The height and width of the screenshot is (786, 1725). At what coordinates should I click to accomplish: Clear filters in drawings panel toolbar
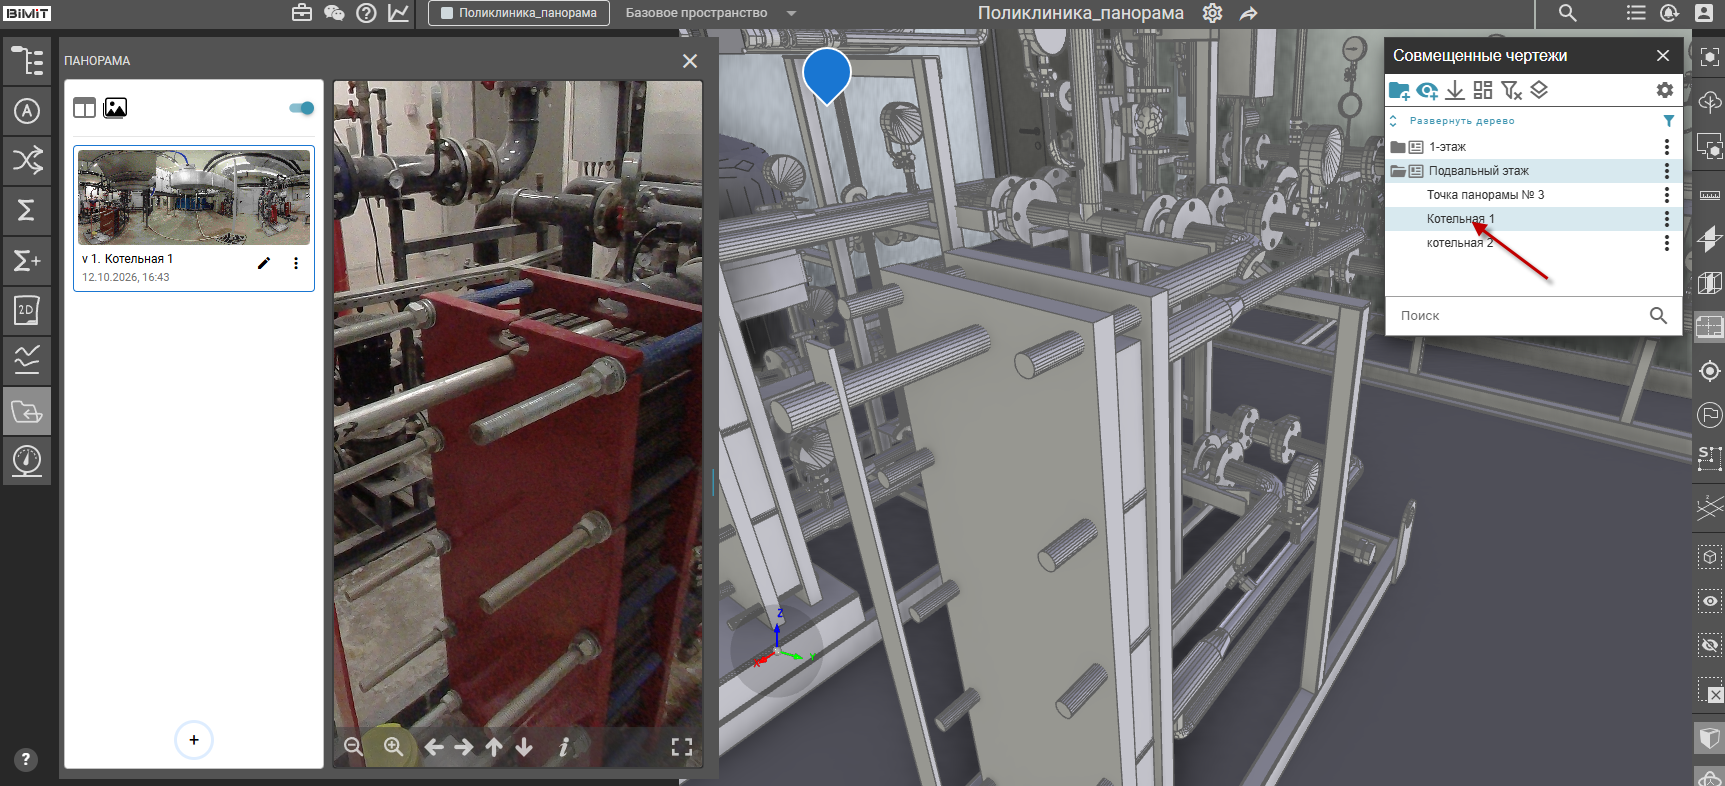pyautogui.click(x=1511, y=91)
